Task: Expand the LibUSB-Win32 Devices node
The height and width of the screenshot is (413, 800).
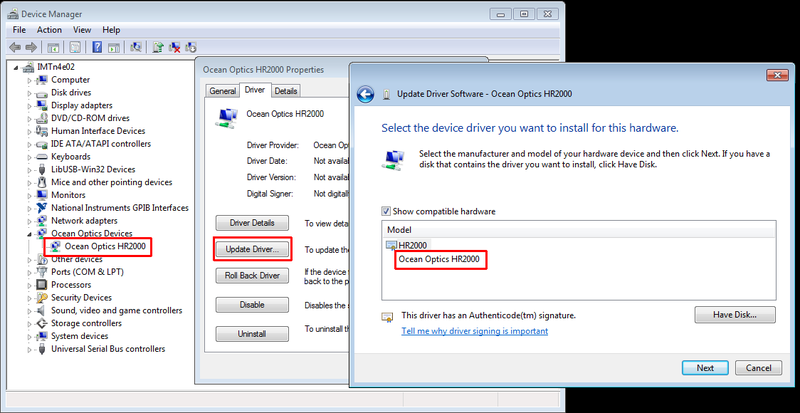Action: [x=30, y=169]
